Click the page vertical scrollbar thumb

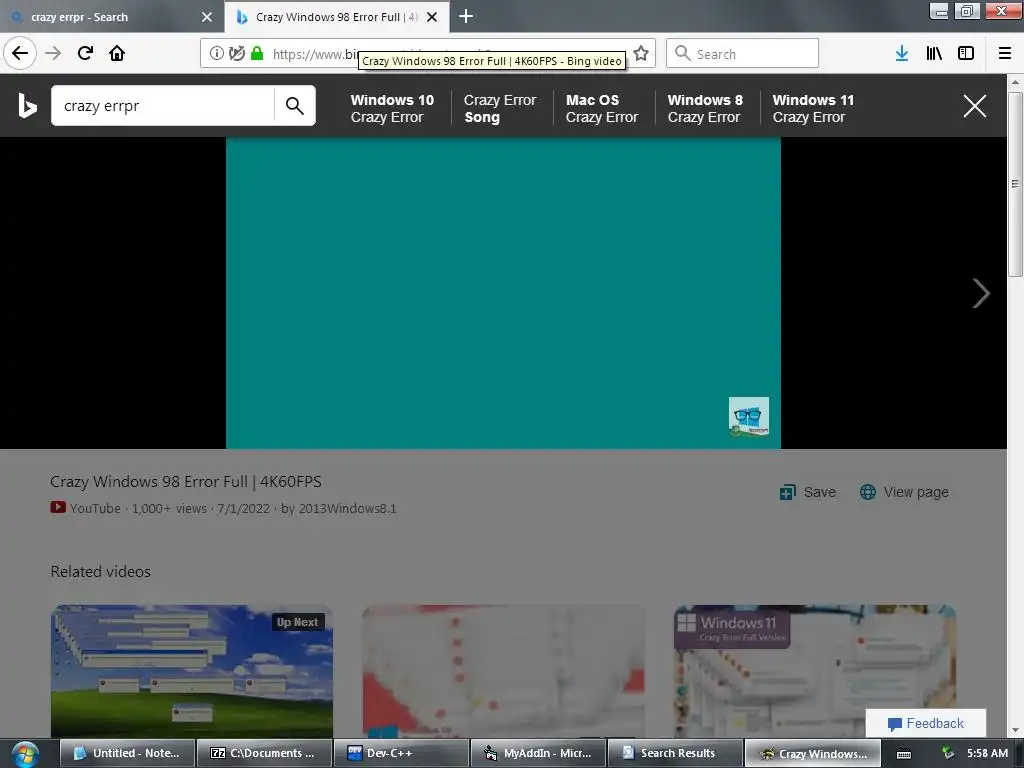tap(1015, 184)
